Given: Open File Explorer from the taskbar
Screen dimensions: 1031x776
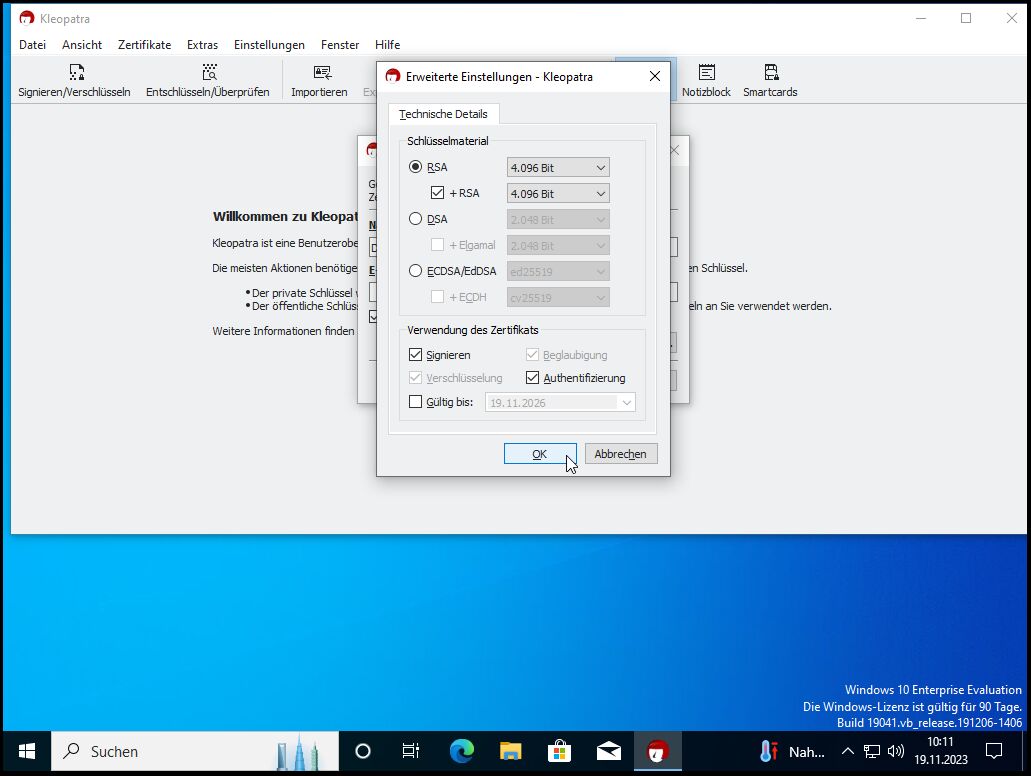Looking at the screenshot, I should [x=510, y=751].
